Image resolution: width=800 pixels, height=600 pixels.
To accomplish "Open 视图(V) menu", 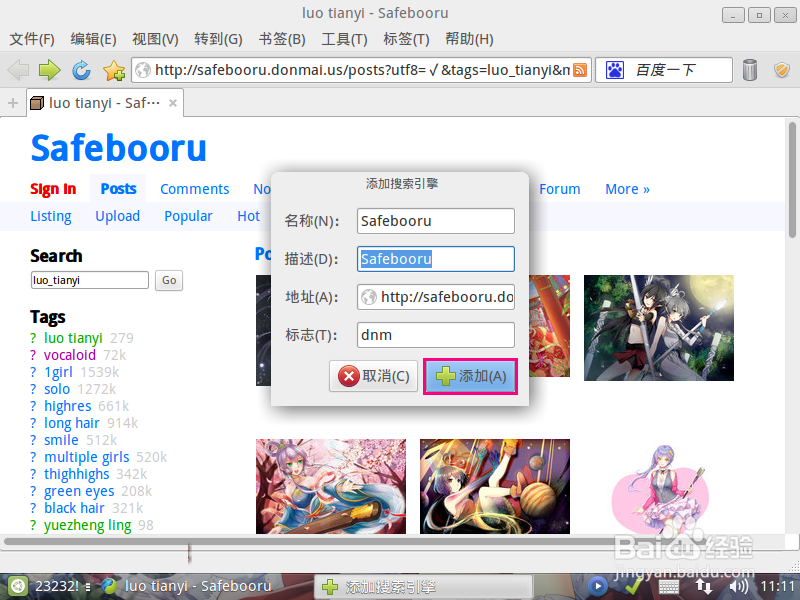I will (x=155, y=39).
